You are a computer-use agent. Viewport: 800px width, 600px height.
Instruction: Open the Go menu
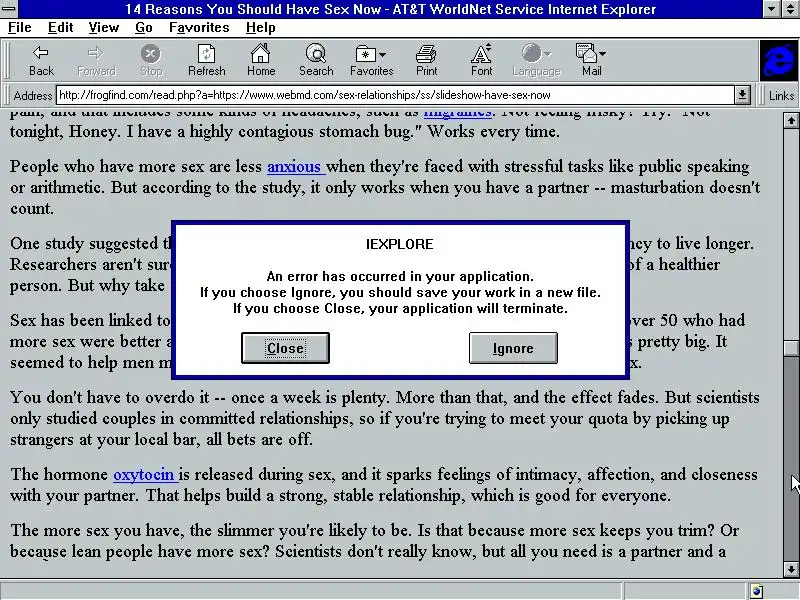144,28
